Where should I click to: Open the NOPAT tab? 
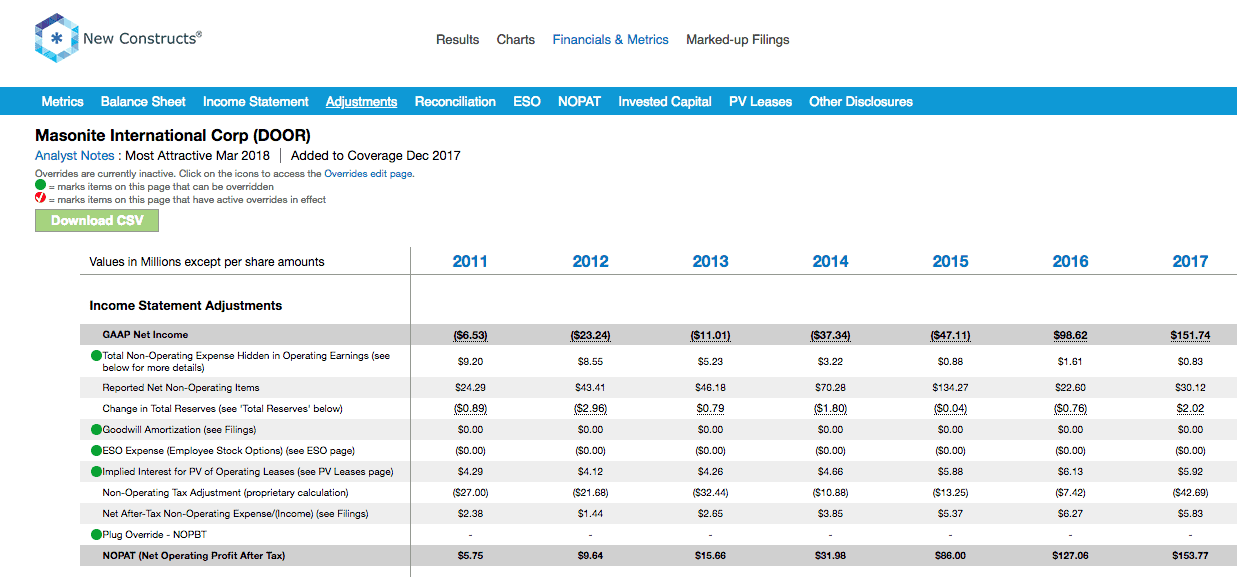click(580, 101)
